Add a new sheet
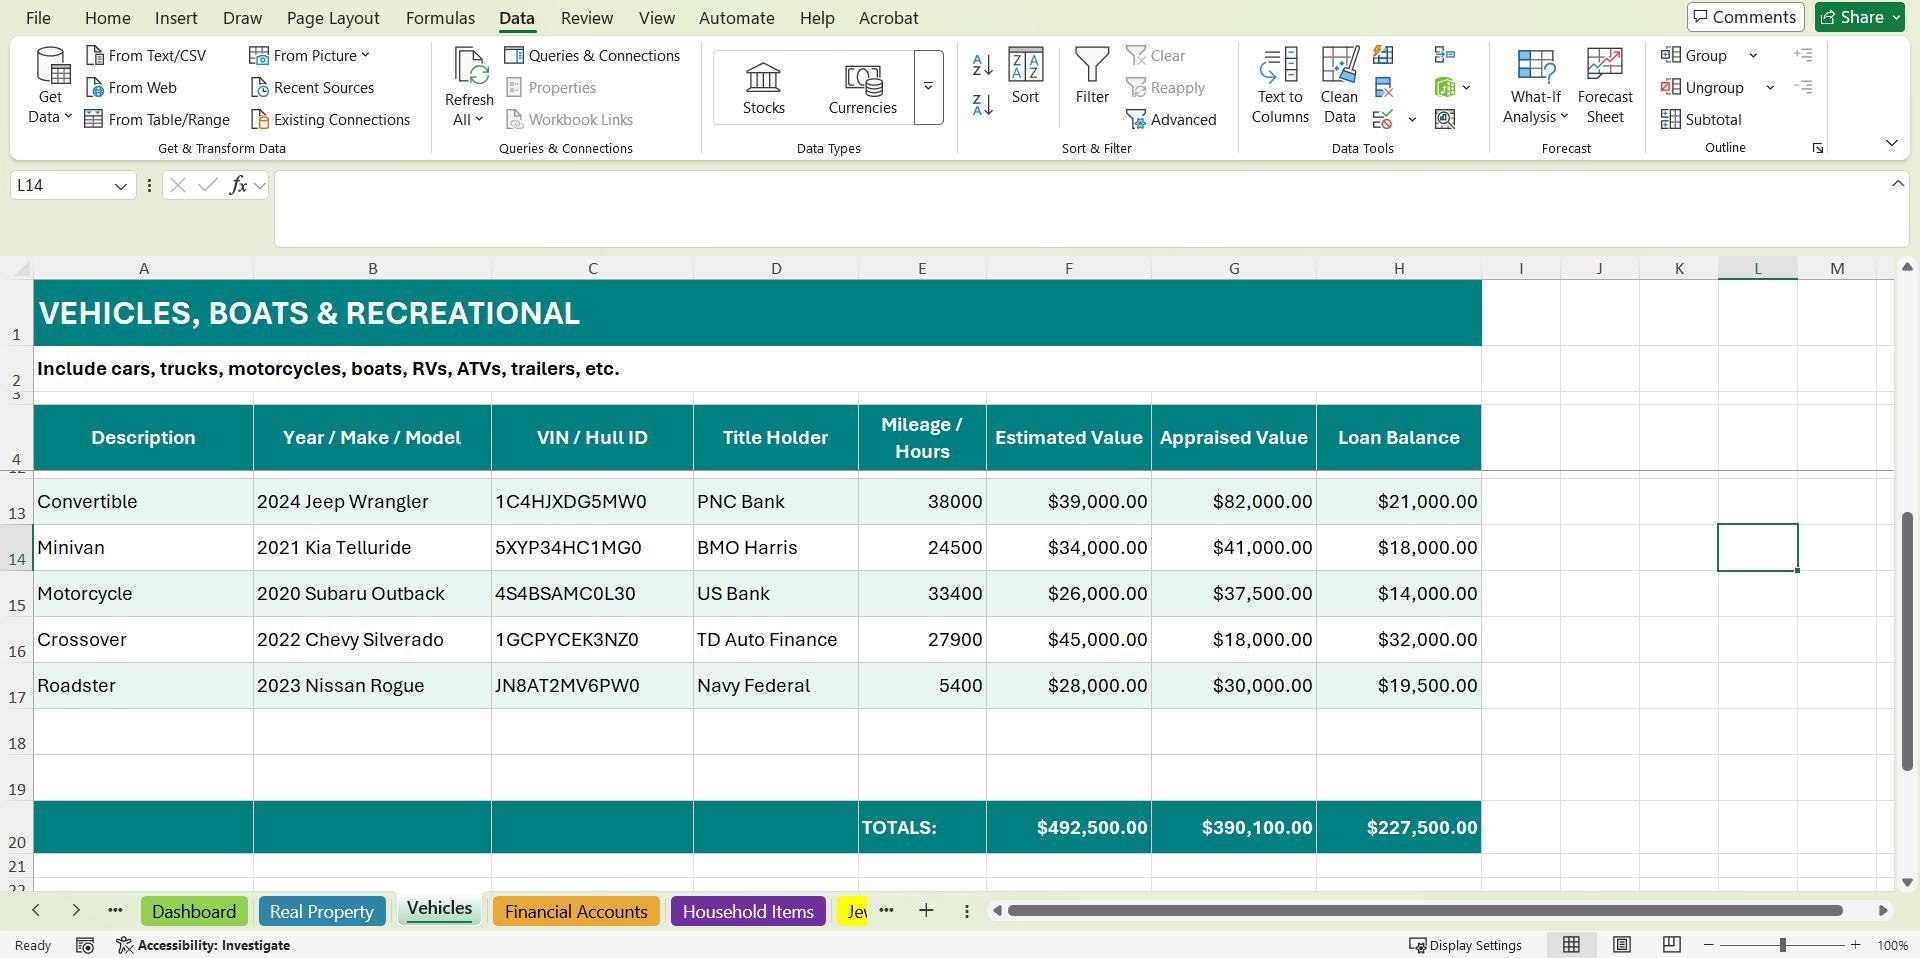Screen dimensions: 1920x958 [x=926, y=911]
